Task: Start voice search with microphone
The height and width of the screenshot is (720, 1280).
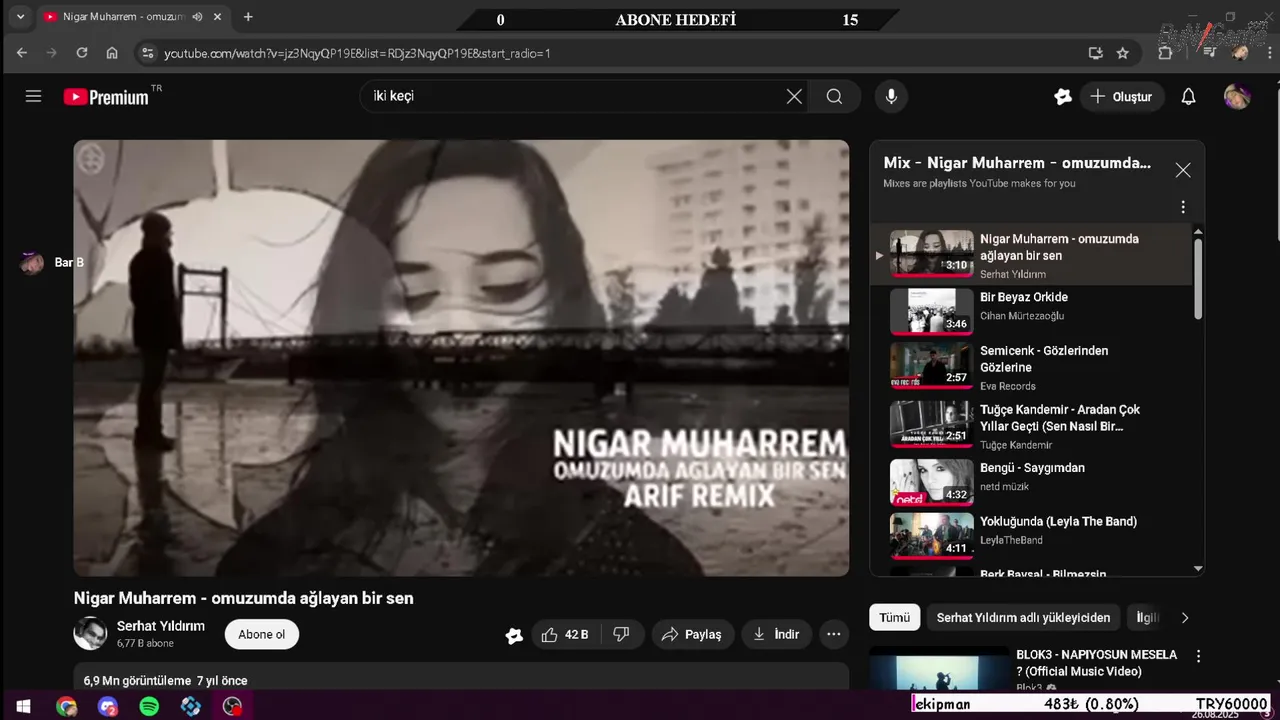Action: coord(891,97)
